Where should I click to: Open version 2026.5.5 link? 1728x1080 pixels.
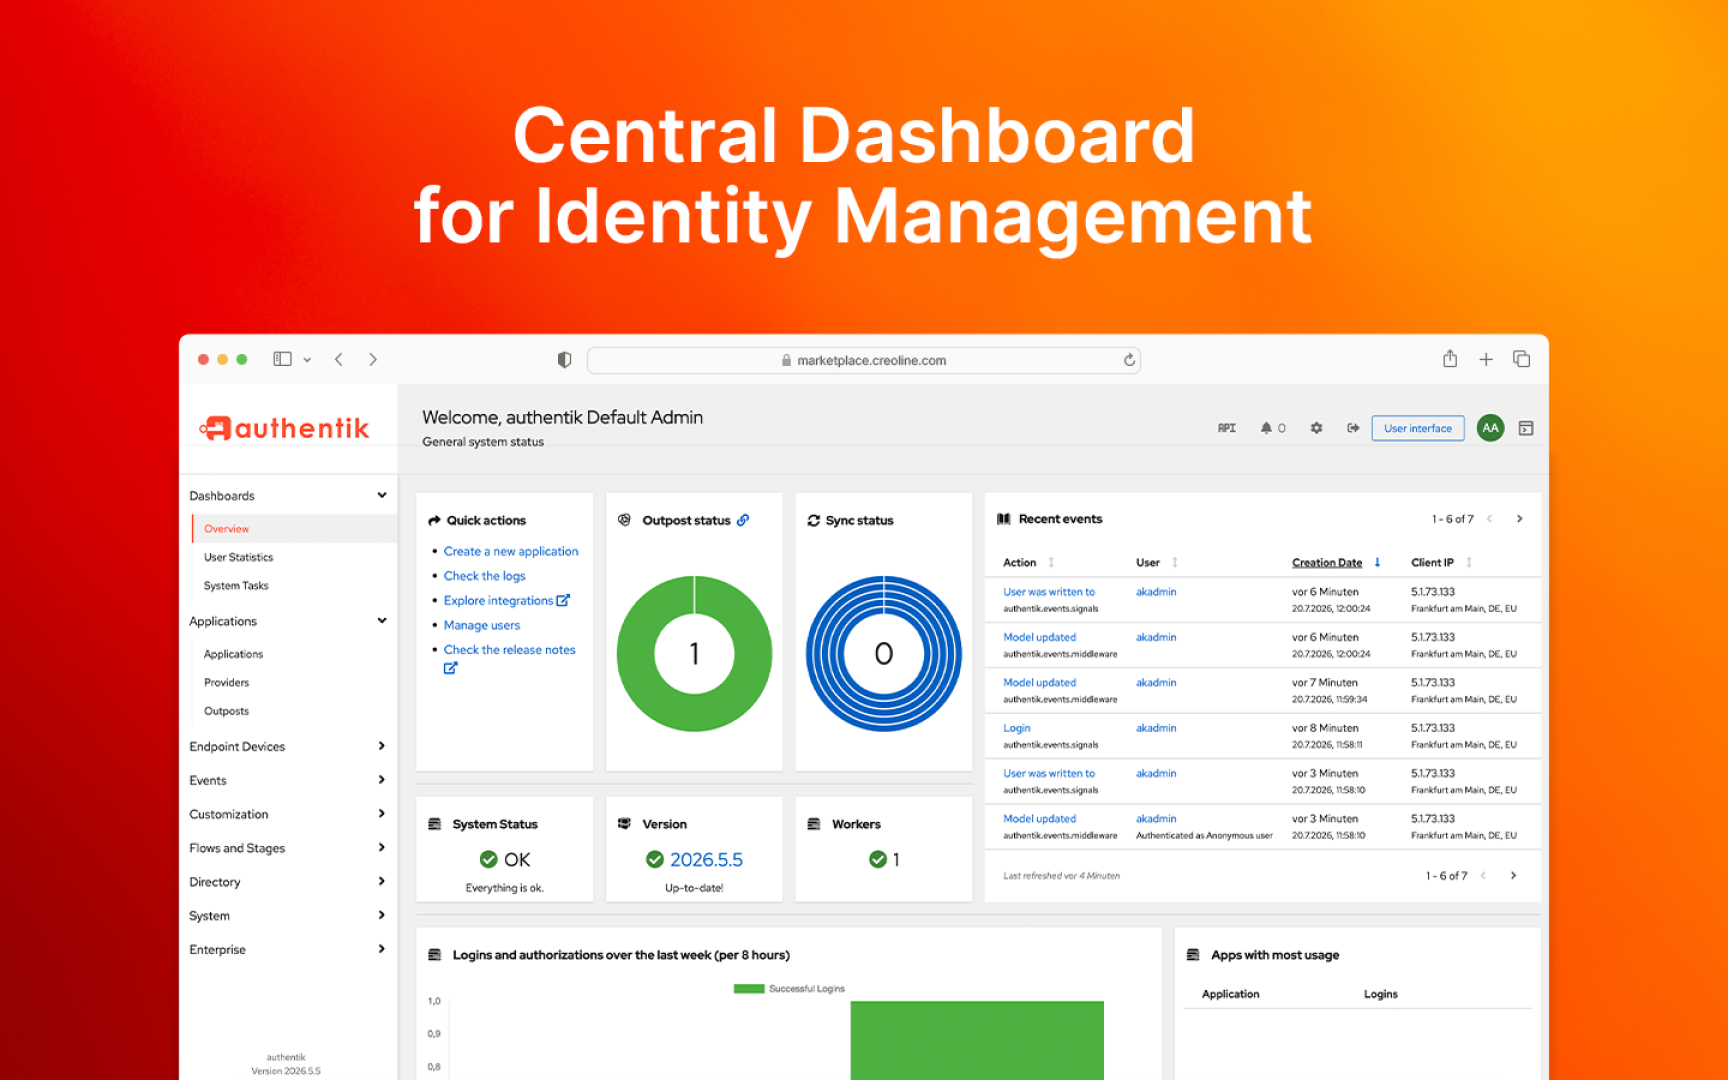[x=706, y=860]
